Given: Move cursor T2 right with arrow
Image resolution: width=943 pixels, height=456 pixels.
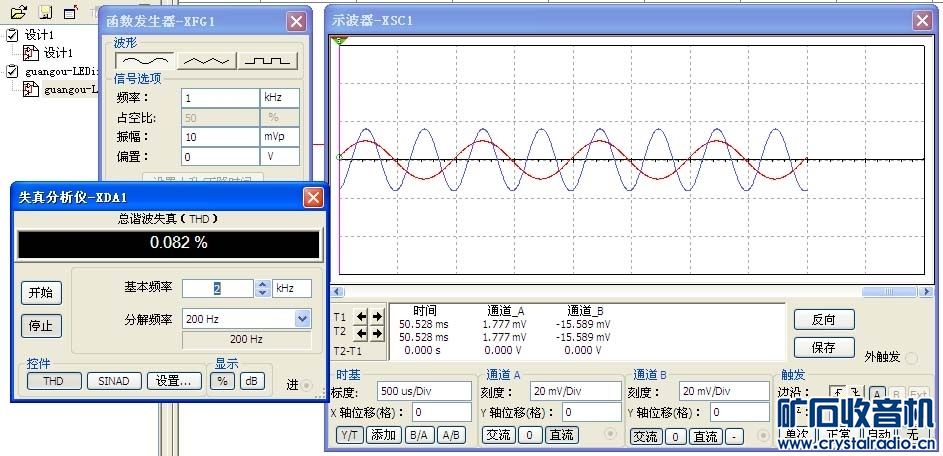Looking at the screenshot, I should click(377, 333).
